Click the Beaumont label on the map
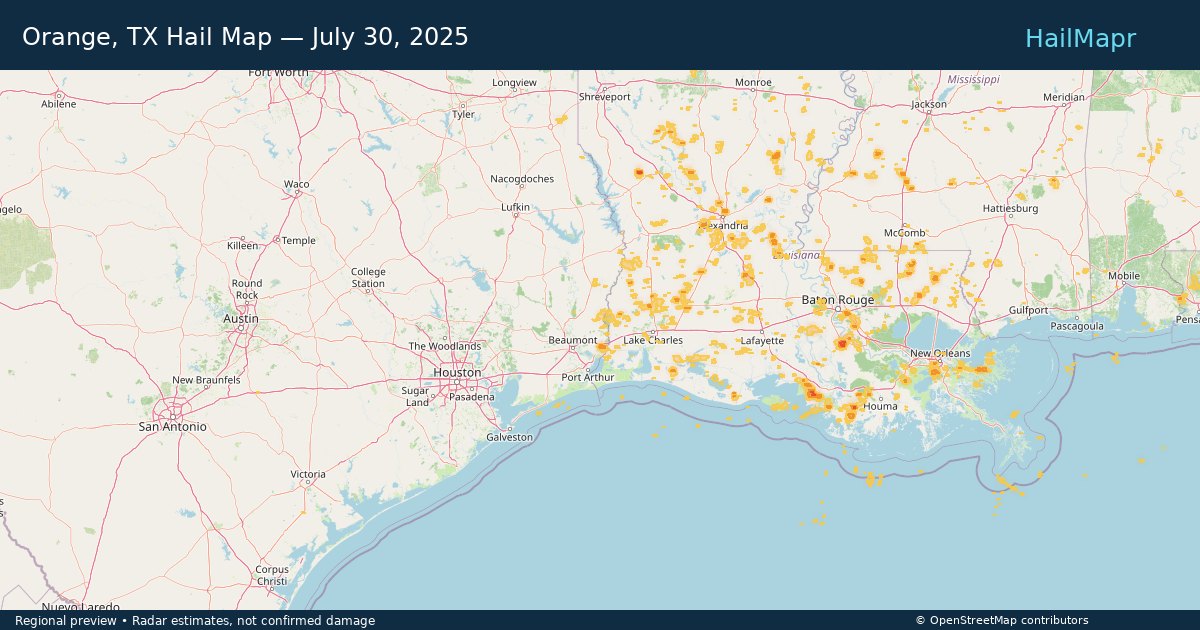Image resolution: width=1200 pixels, height=630 pixels. click(572, 340)
